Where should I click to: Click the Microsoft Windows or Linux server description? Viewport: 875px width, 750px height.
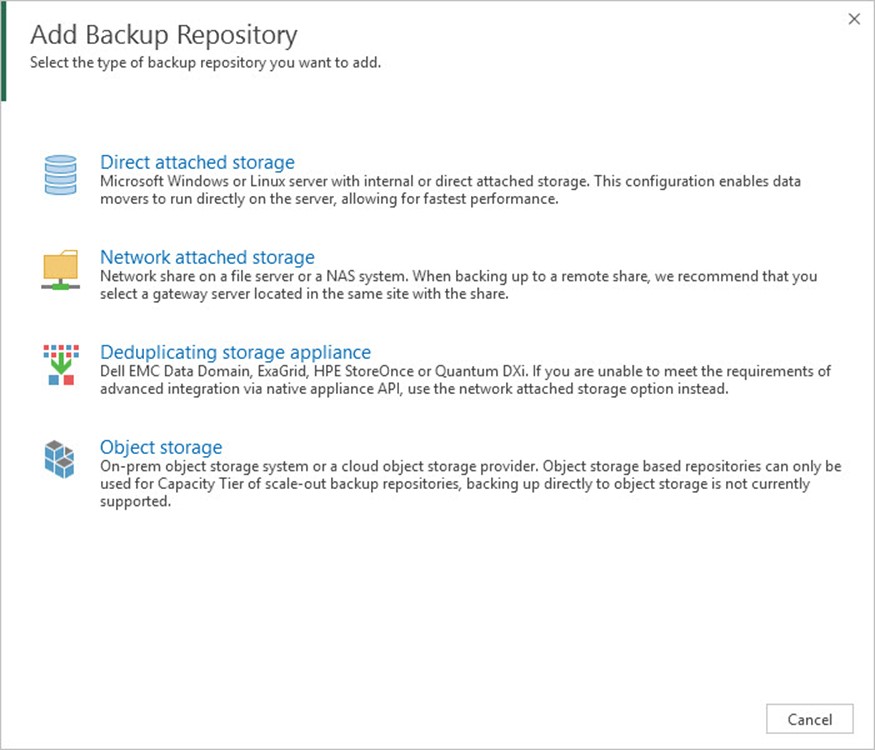(x=450, y=182)
